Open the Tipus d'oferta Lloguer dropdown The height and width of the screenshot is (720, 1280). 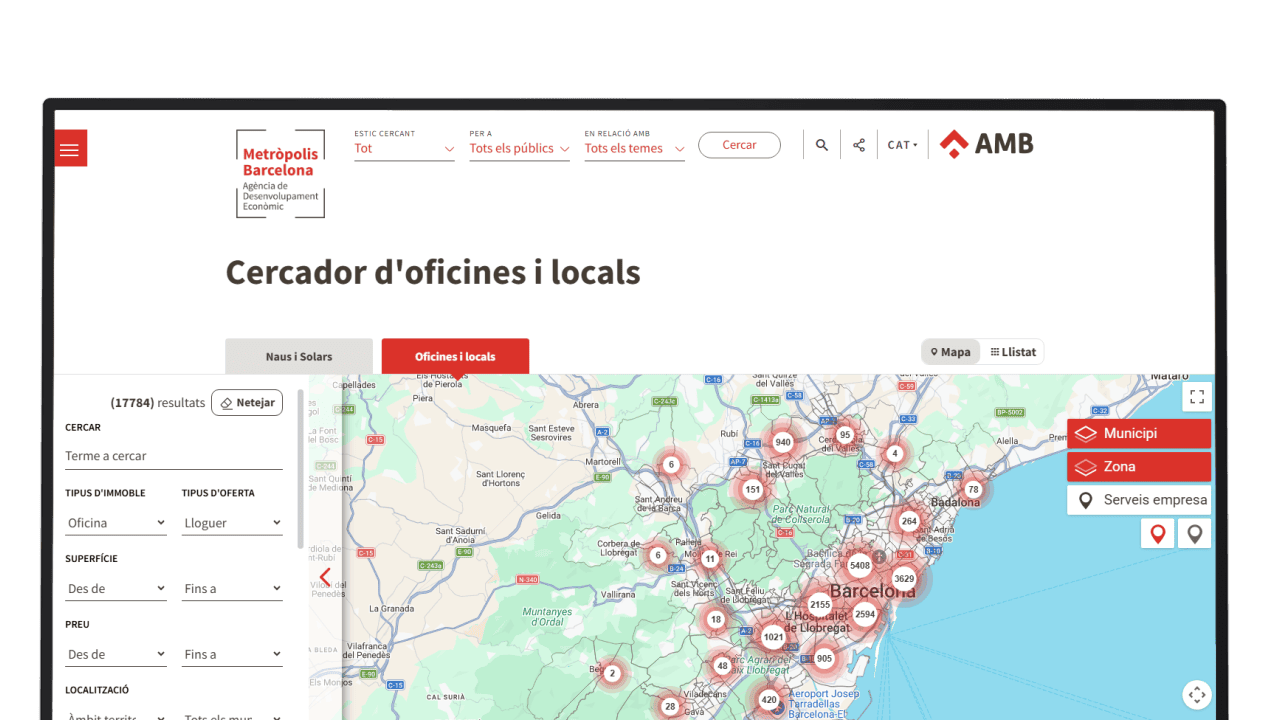pyautogui.click(x=233, y=523)
